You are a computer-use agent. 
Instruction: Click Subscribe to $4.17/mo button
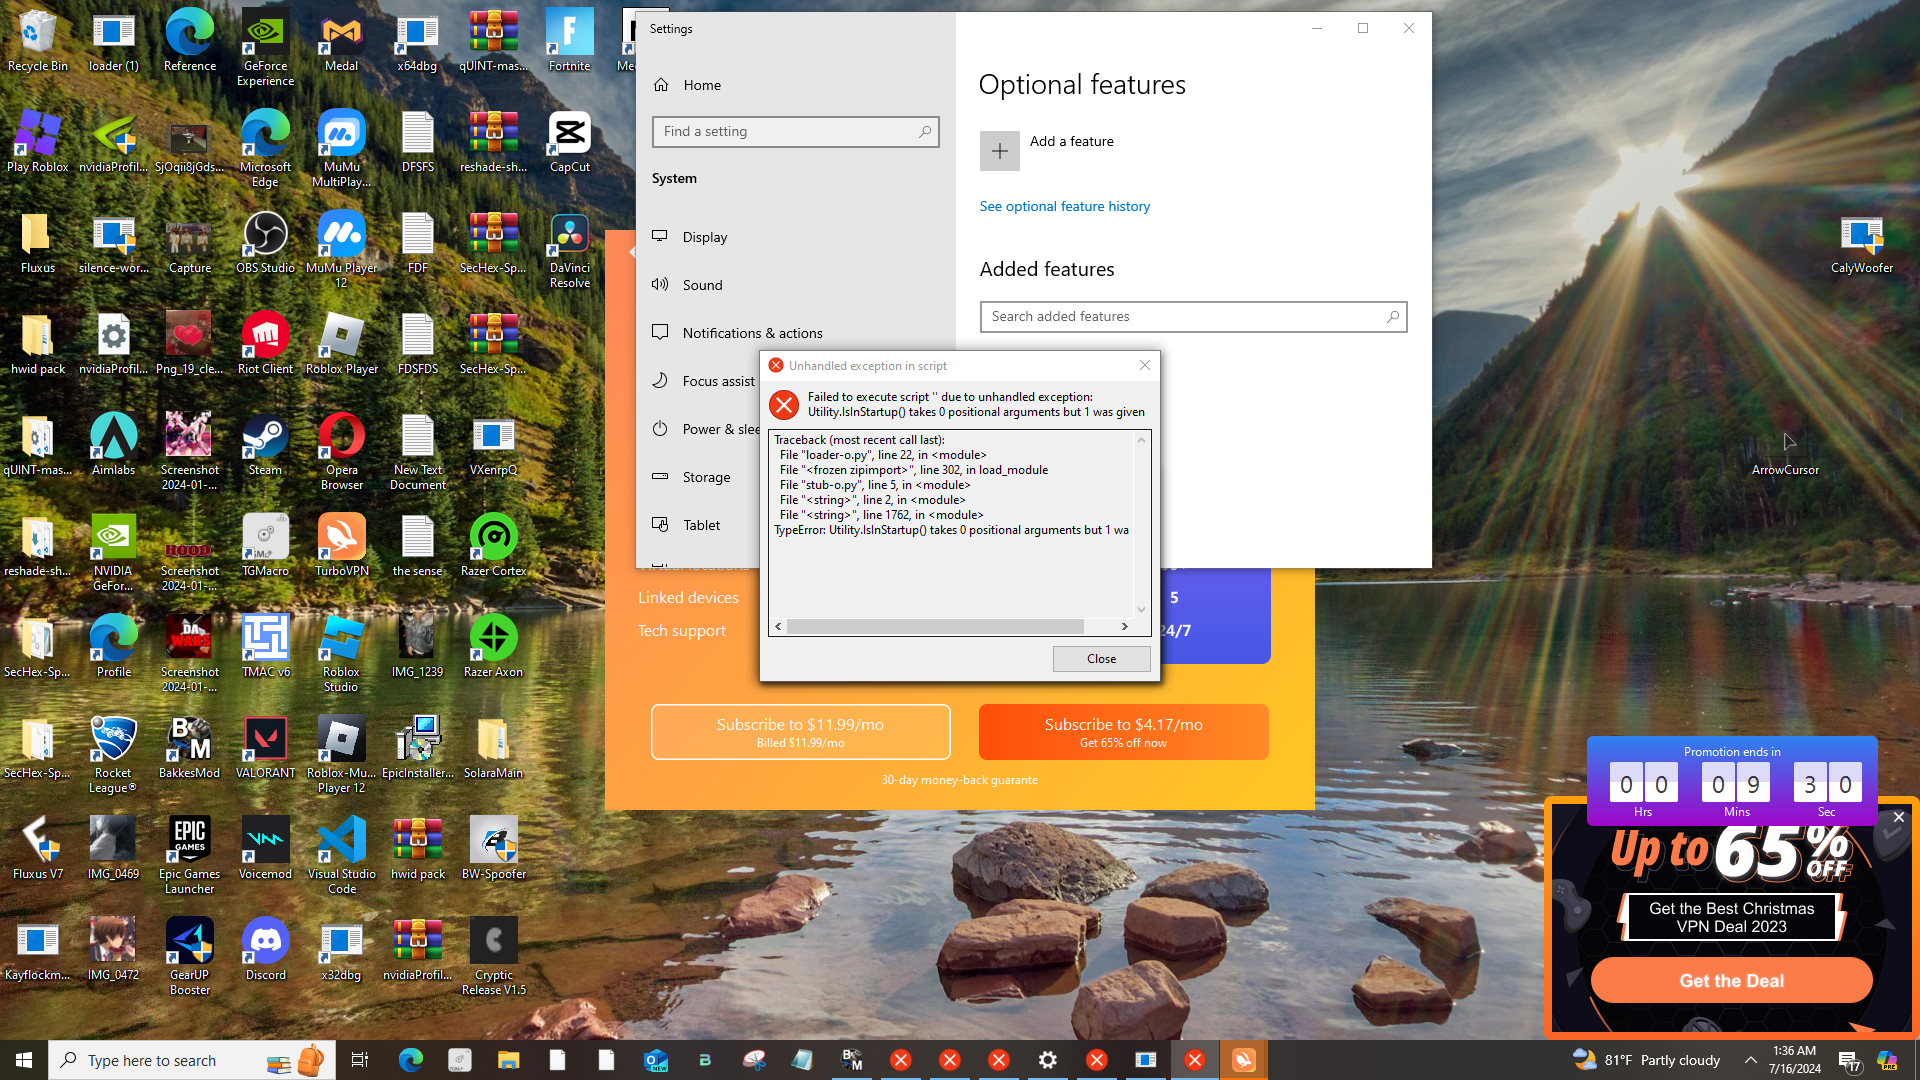click(1123, 732)
